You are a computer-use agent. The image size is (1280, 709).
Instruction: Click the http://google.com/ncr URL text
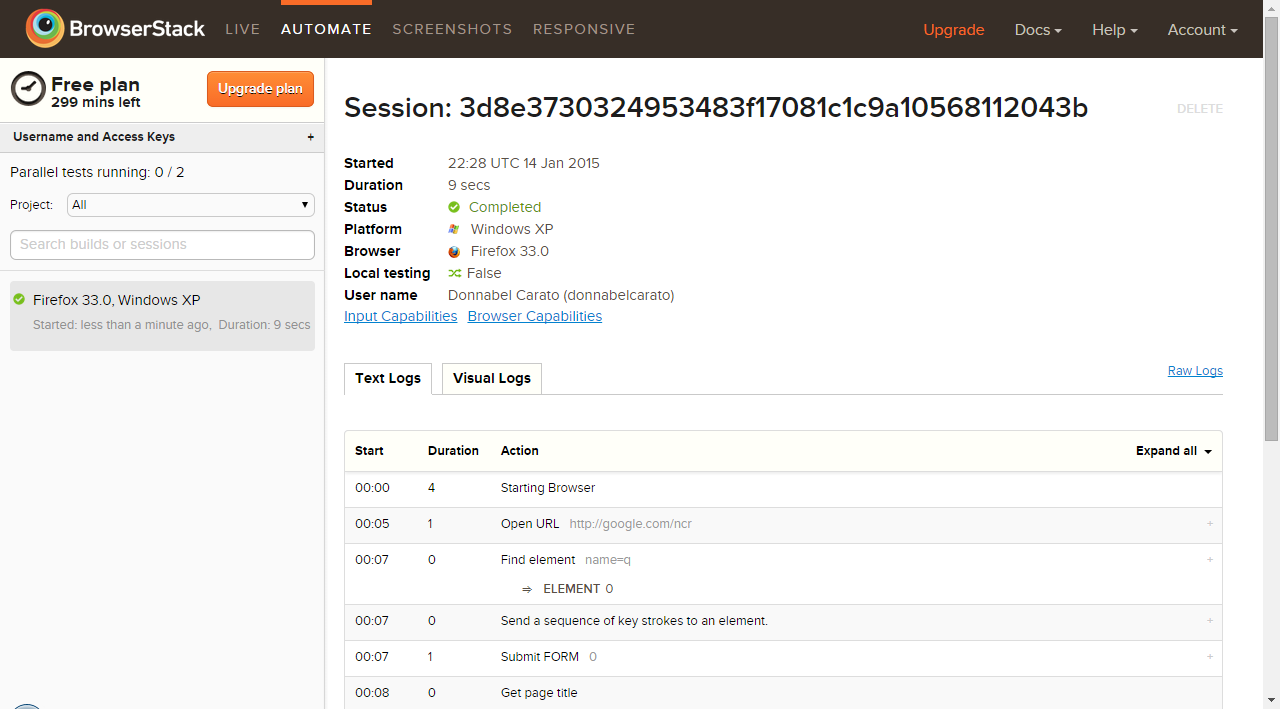point(630,524)
